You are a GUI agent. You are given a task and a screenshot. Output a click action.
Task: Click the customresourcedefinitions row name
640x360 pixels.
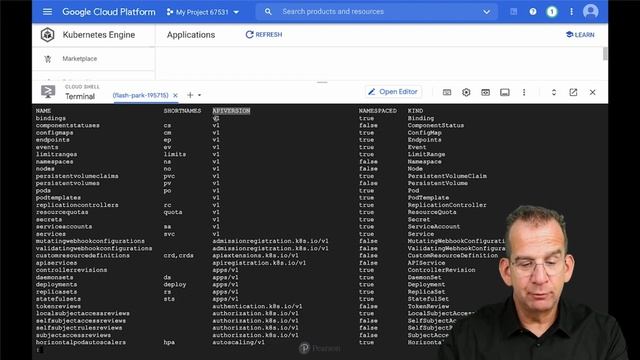pyautogui.click(x=82, y=256)
